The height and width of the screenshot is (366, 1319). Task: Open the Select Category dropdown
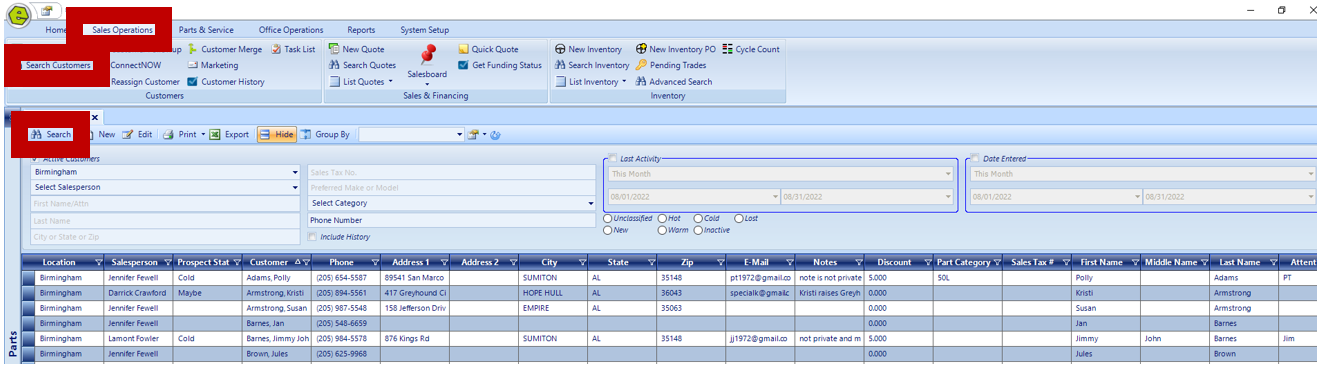[590, 203]
